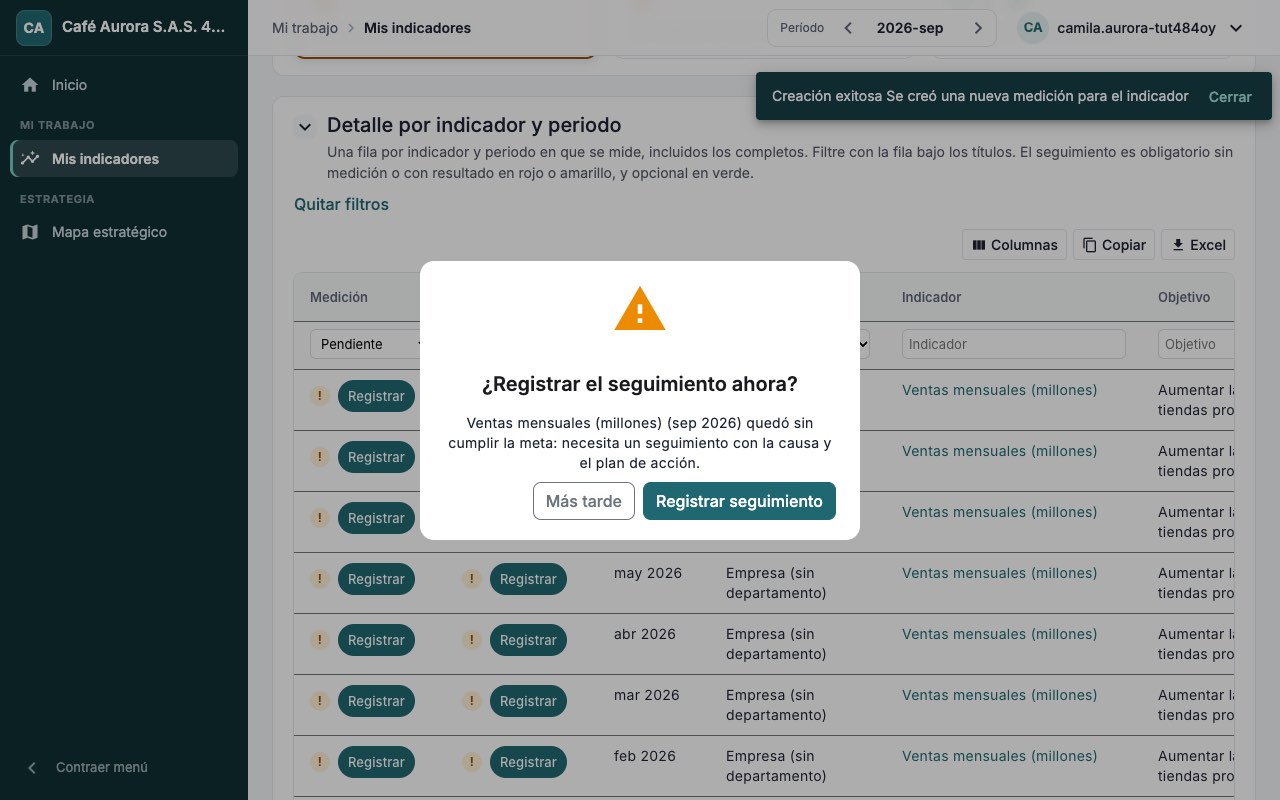Focus the Indicador filter input field
This screenshot has height=800, width=1280.
coord(1014,344)
